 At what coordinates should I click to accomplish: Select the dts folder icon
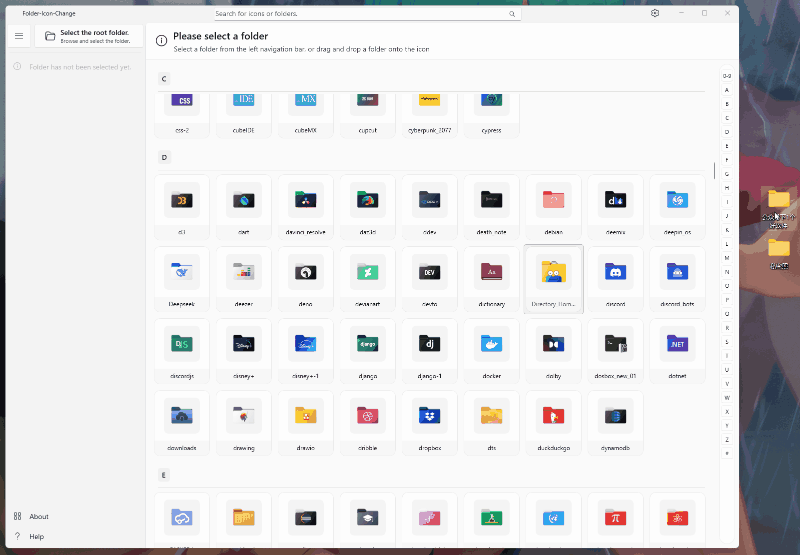coord(491,423)
